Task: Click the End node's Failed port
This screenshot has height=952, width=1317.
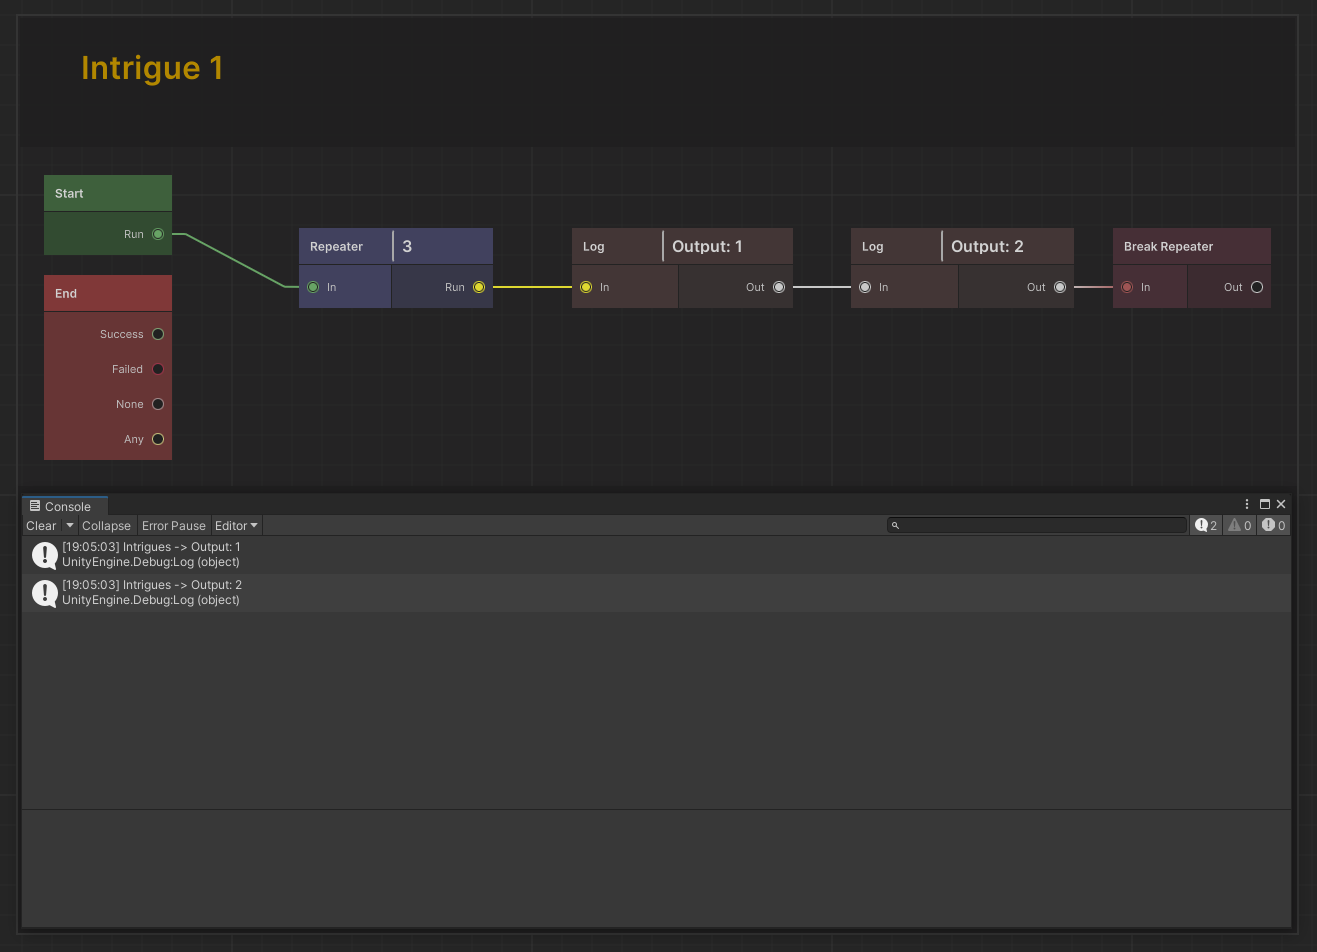Action: click(158, 369)
